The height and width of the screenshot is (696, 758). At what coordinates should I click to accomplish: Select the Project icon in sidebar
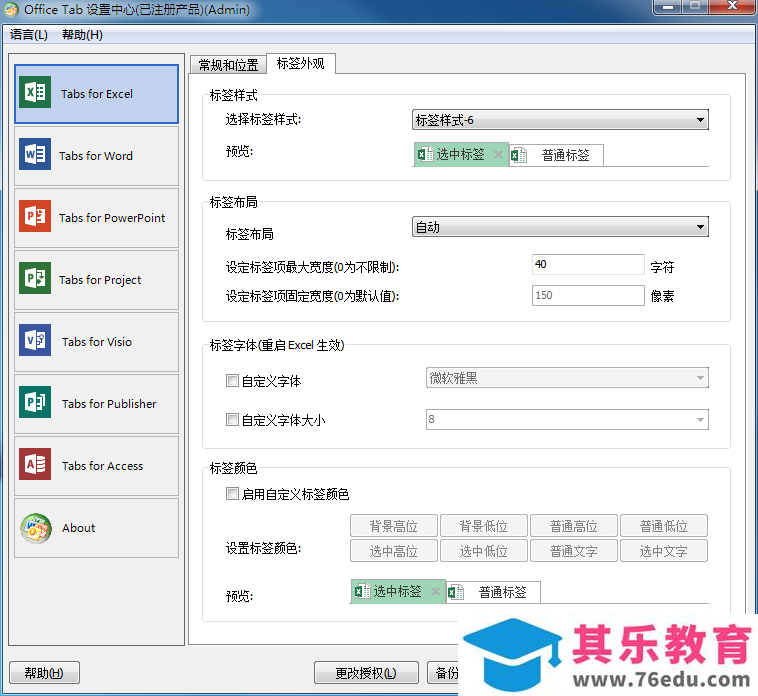coord(35,278)
